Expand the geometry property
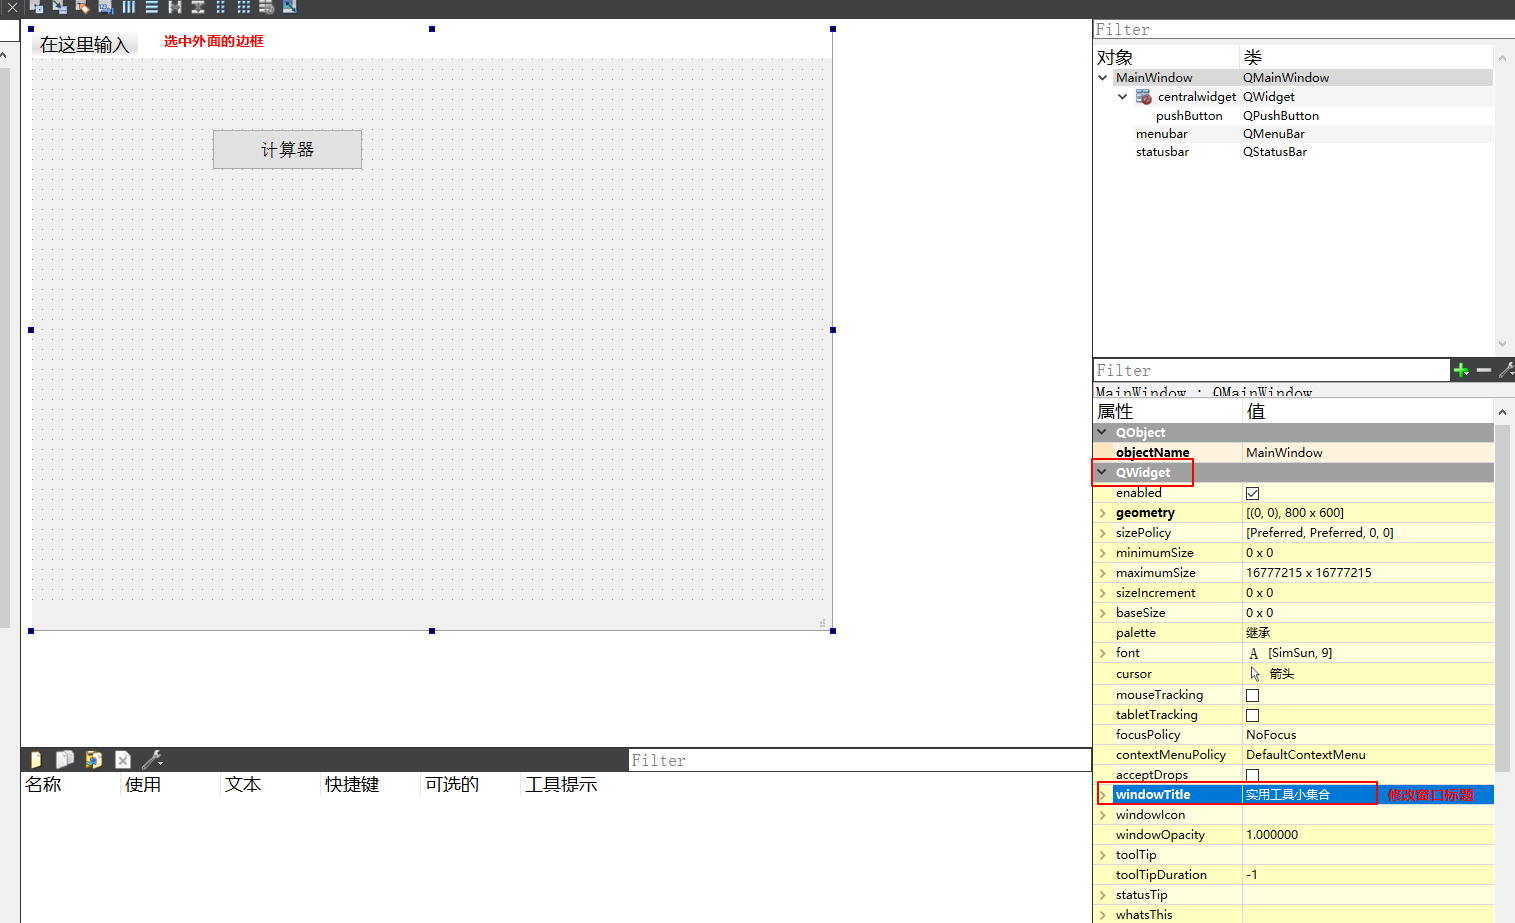 point(1103,513)
